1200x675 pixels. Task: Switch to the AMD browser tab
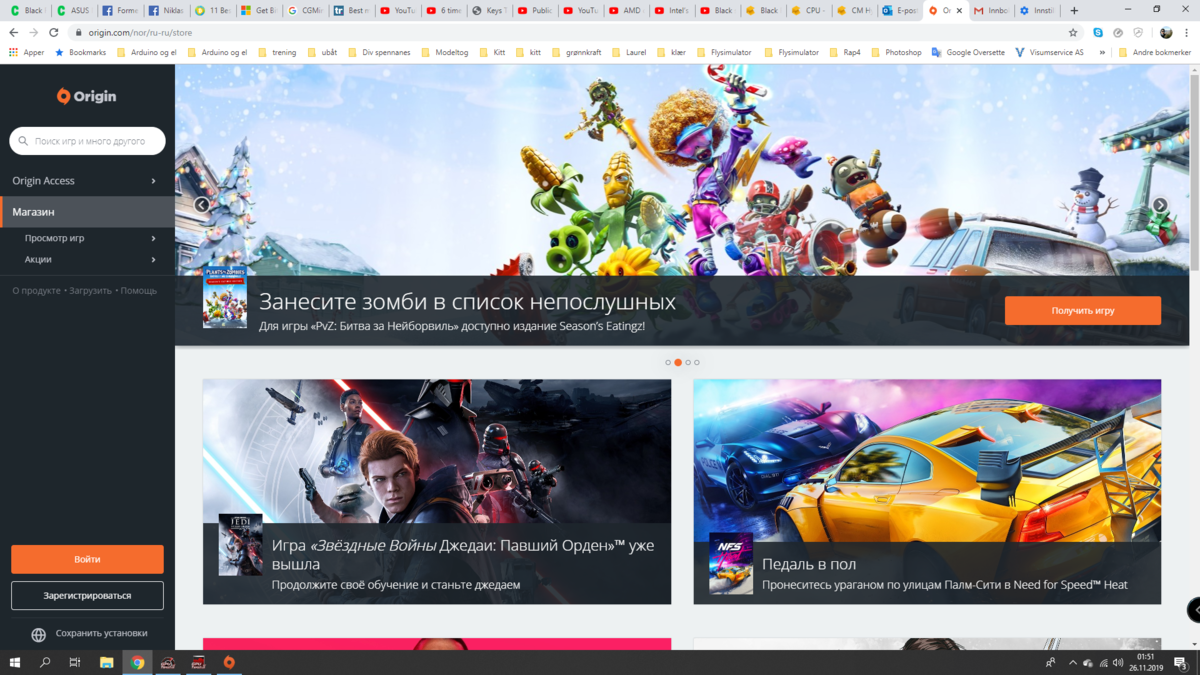click(626, 11)
